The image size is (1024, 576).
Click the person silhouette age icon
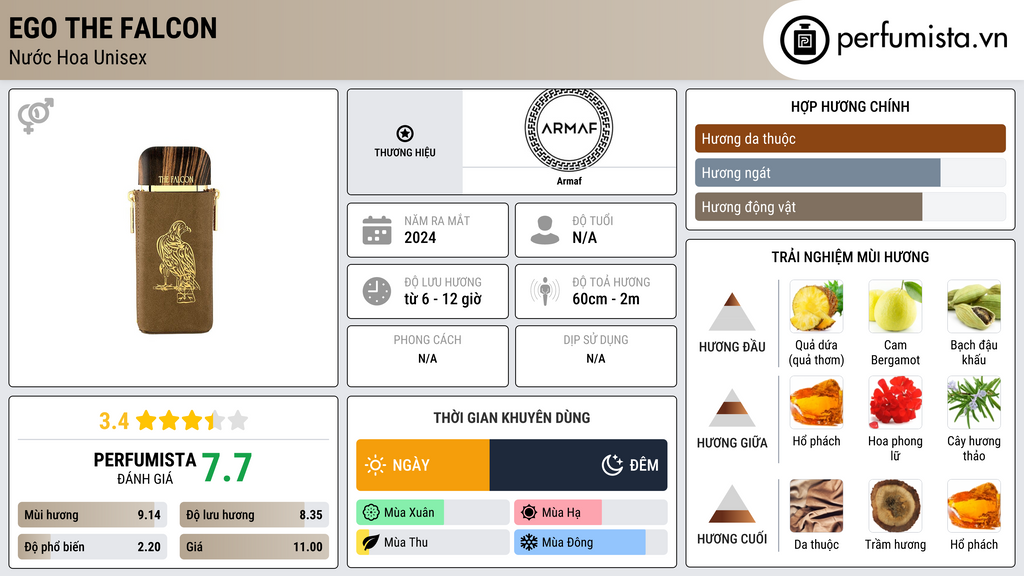point(545,230)
